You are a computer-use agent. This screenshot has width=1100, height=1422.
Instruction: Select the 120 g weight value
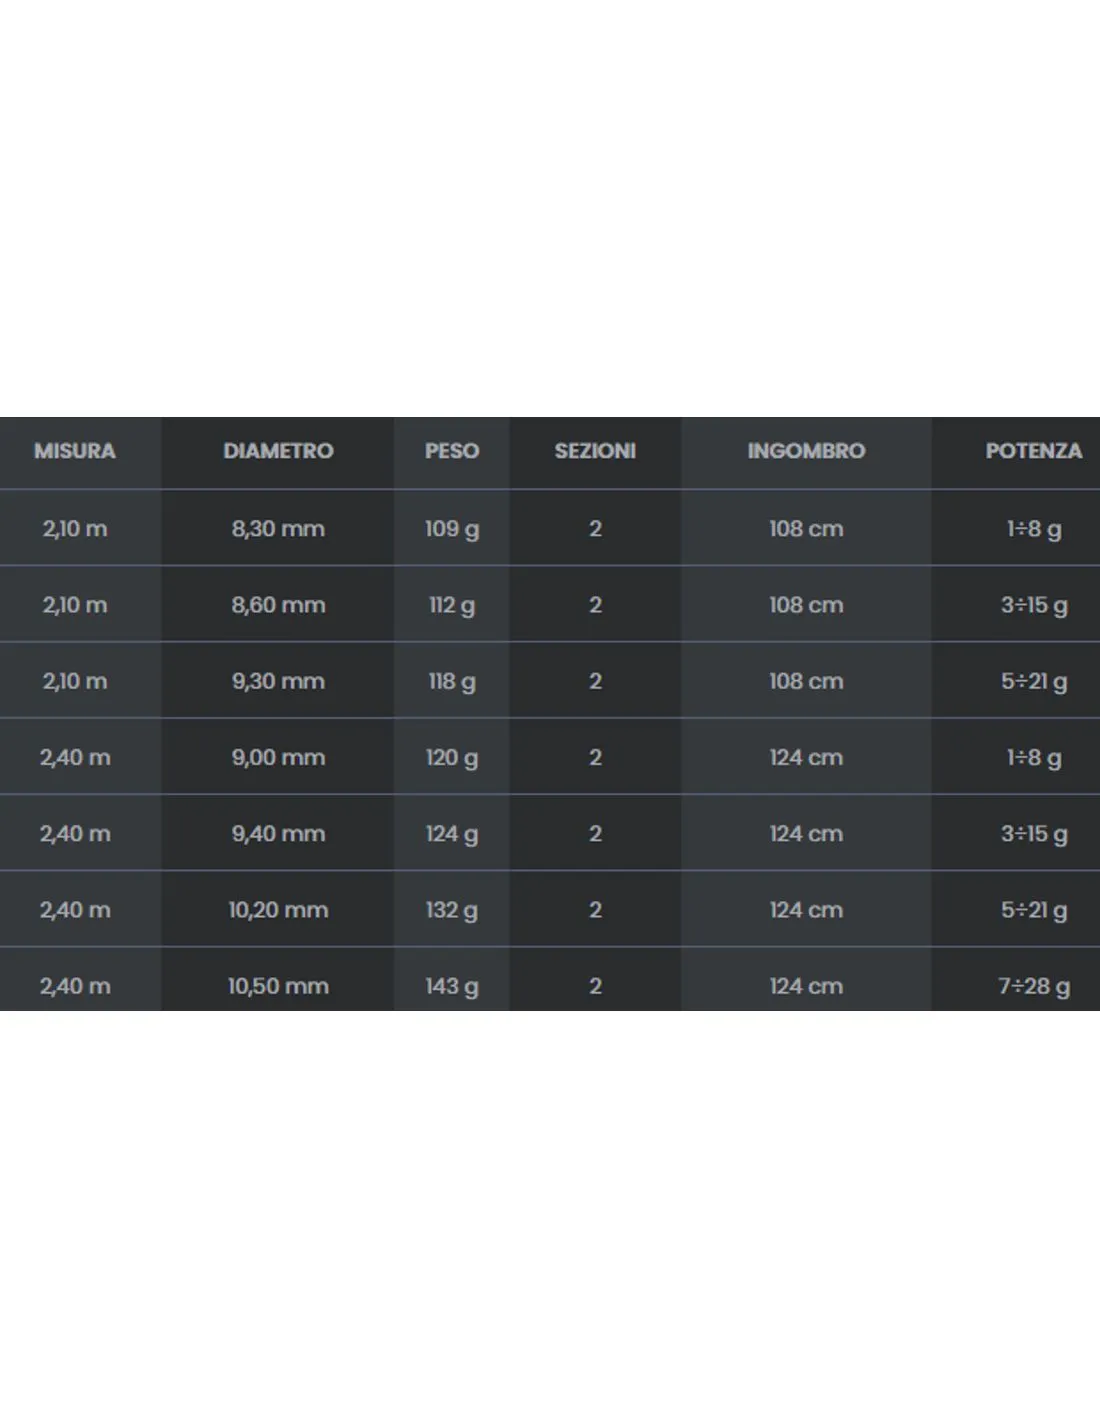(x=452, y=758)
